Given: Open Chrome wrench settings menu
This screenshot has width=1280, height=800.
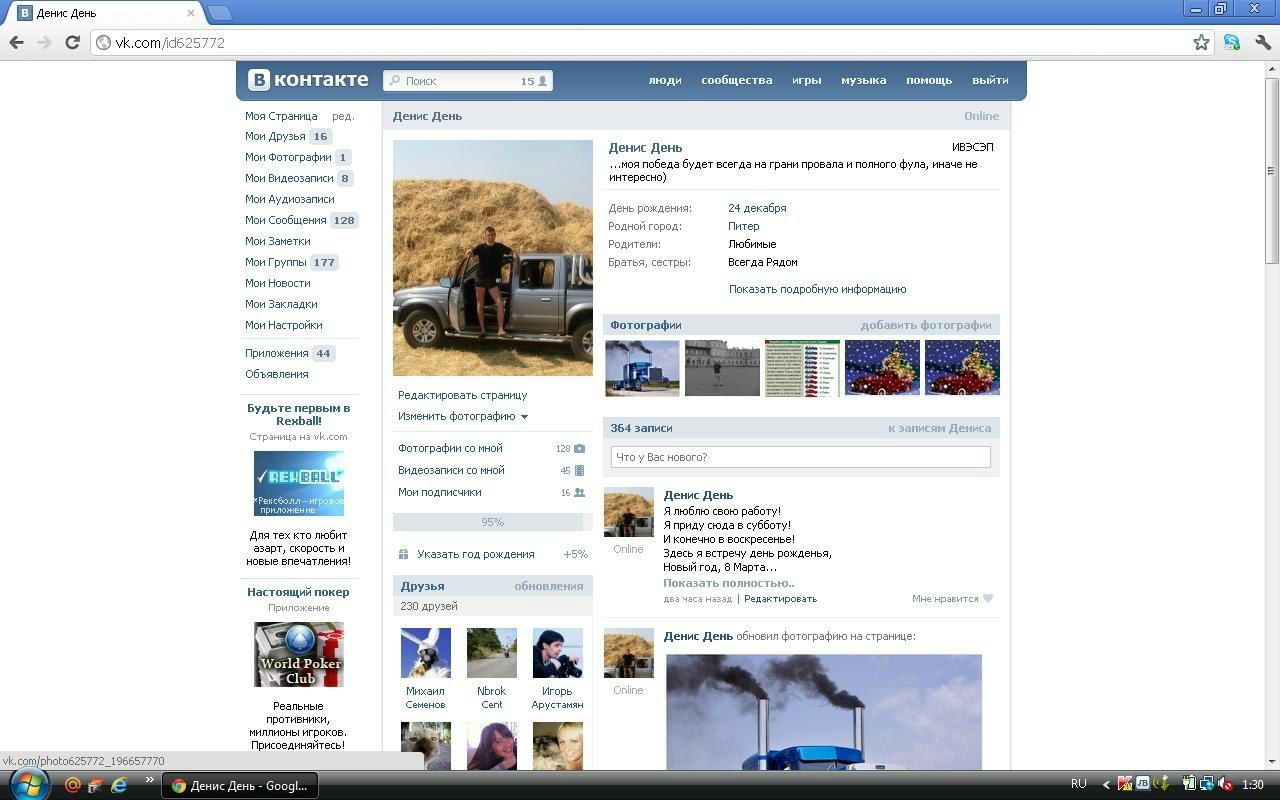Looking at the screenshot, I should point(1263,42).
